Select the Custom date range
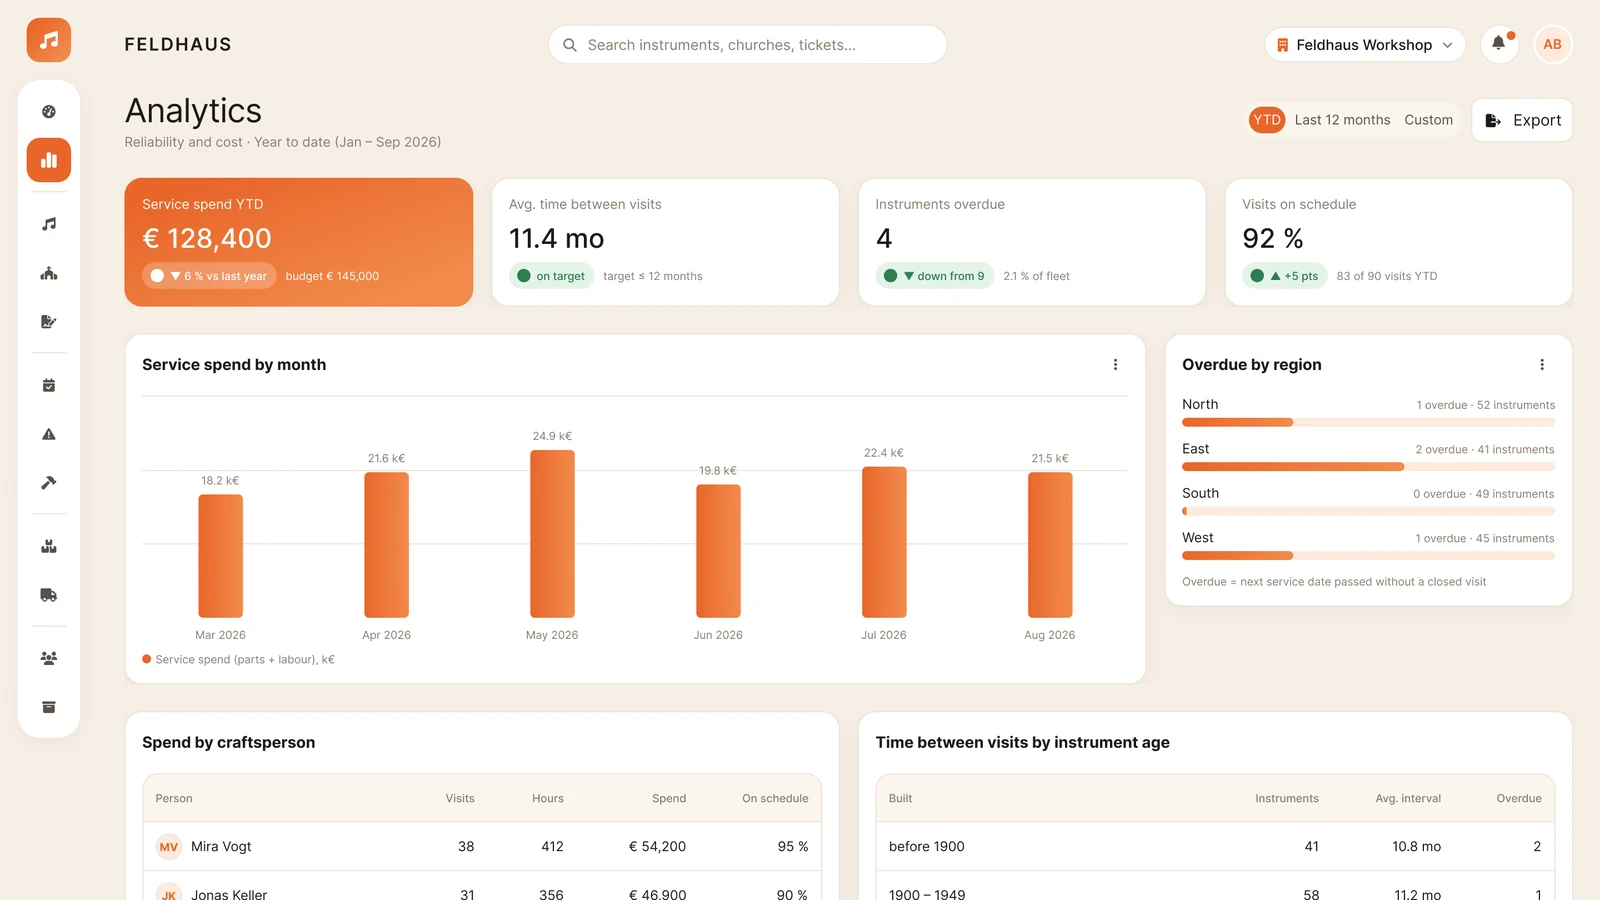 point(1428,120)
